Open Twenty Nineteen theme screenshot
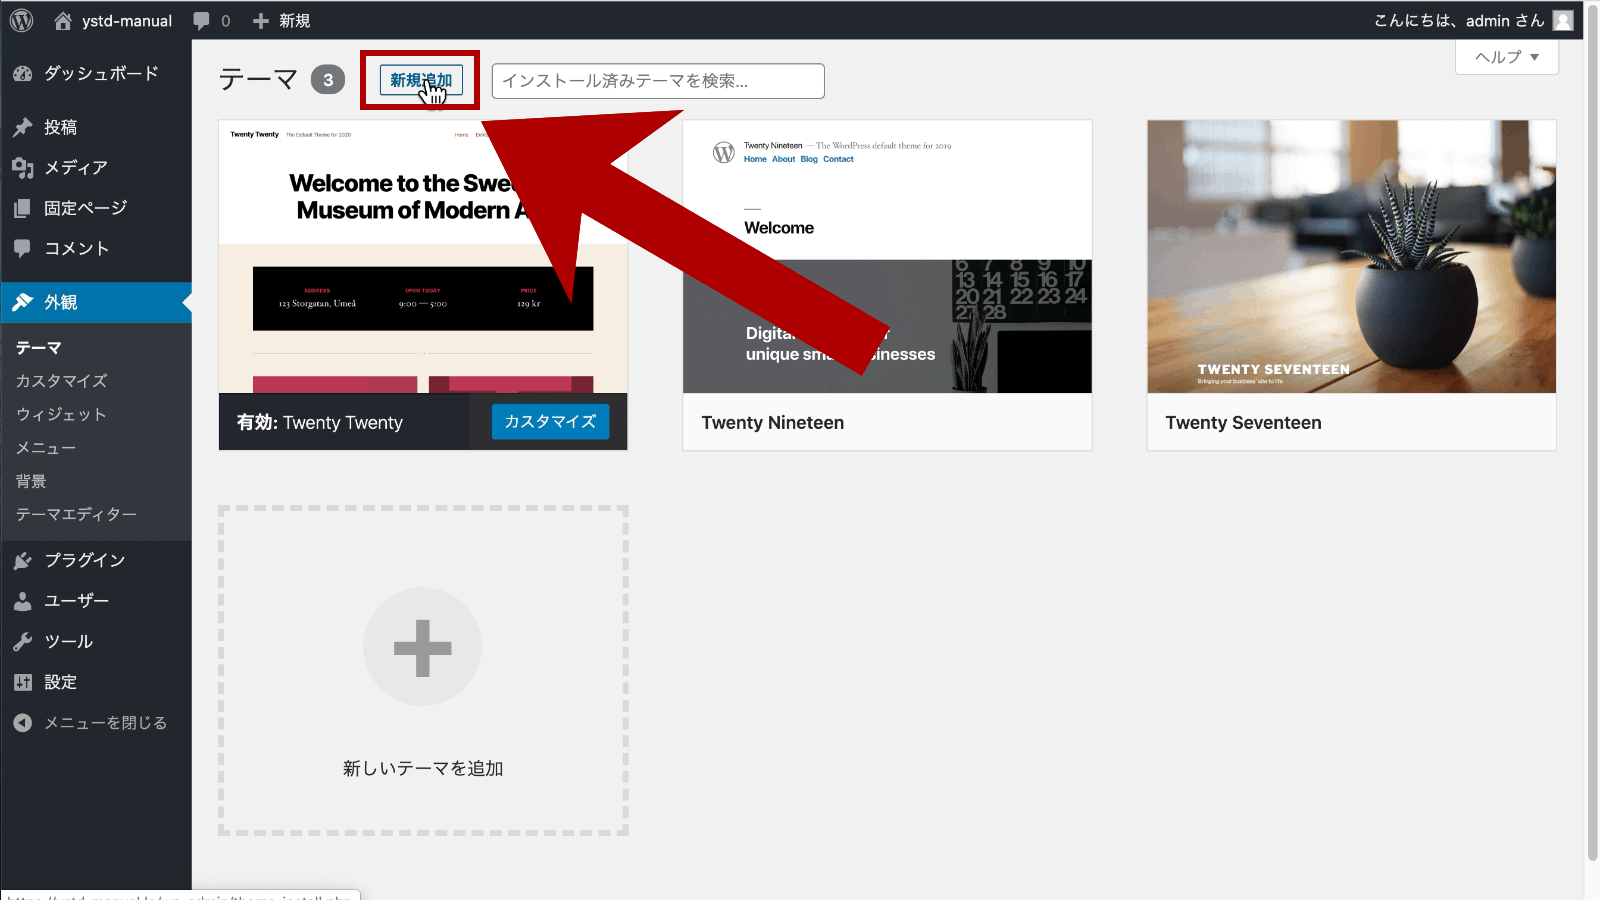1600x900 pixels. pyautogui.click(x=887, y=257)
